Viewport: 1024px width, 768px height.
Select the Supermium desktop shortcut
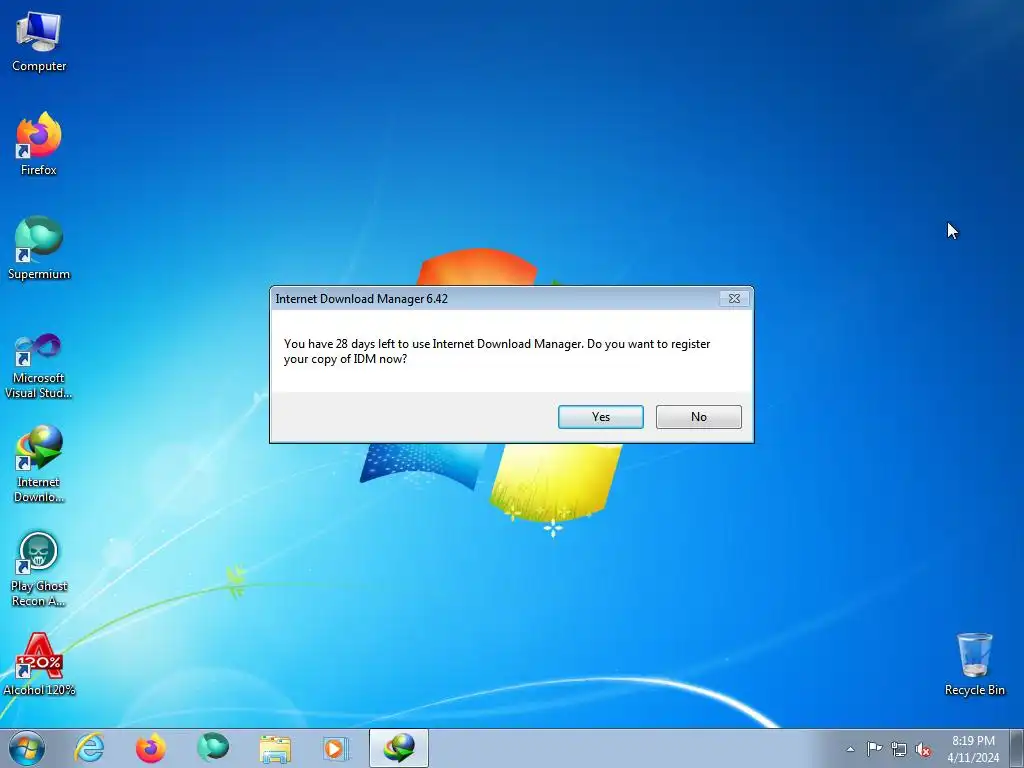pyautogui.click(x=39, y=248)
